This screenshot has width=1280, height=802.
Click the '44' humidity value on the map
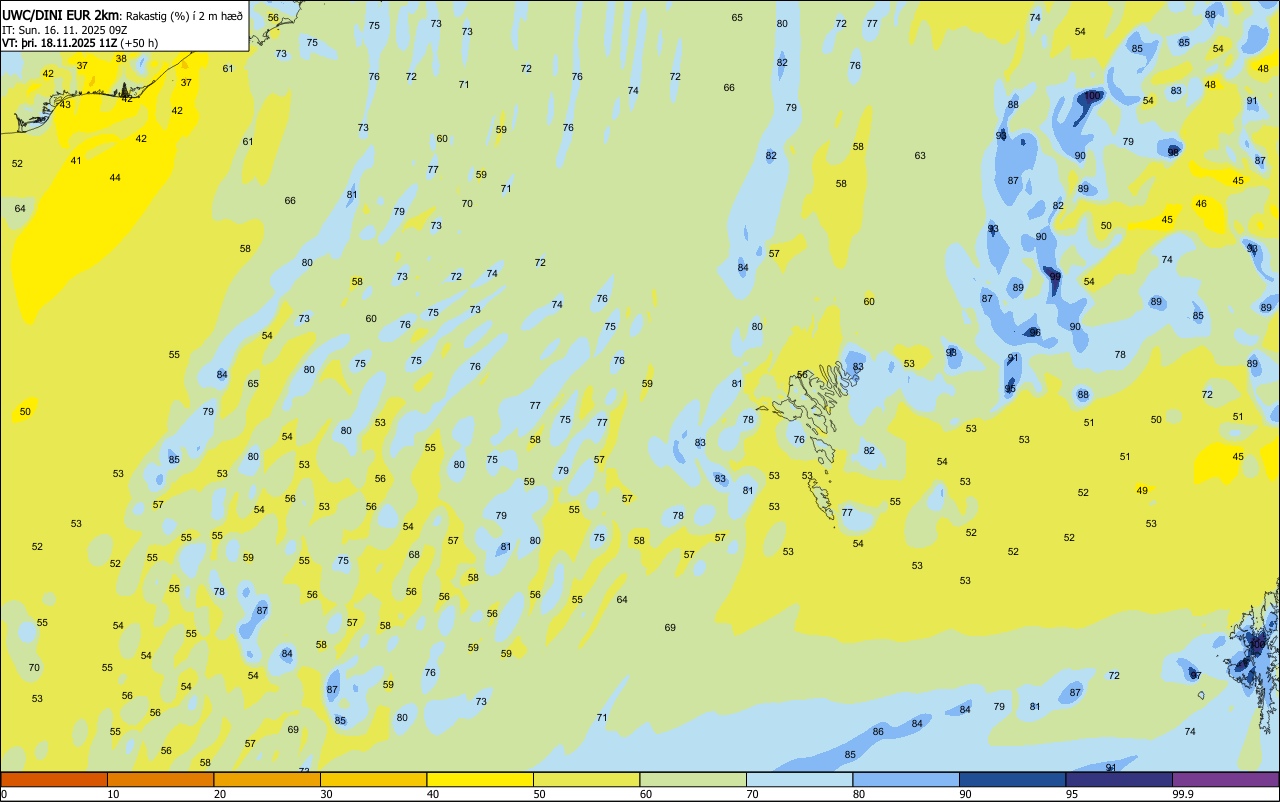click(115, 177)
